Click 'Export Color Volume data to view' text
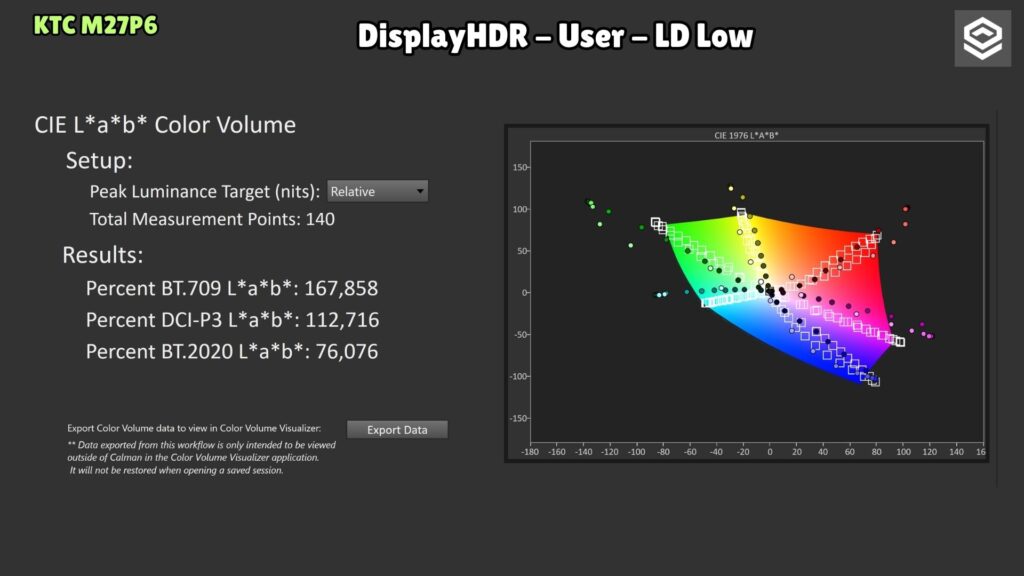 [x=194, y=428]
